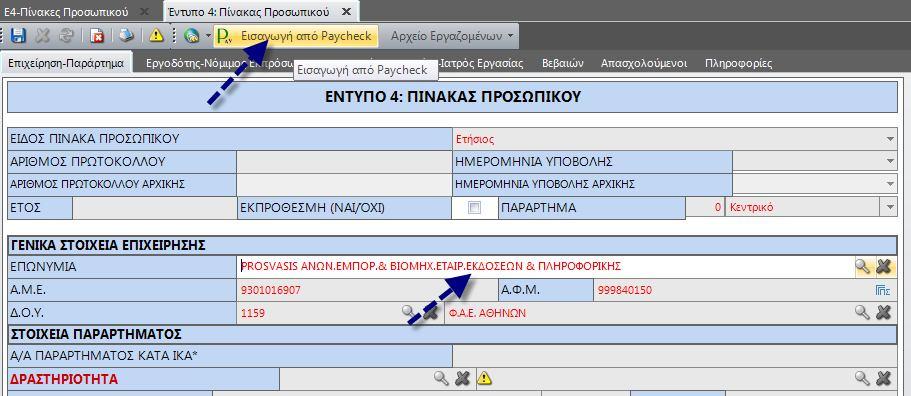The width and height of the screenshot is (911, 396).
Task: Click the ΑΡΙΘΜΟΣ ΠΡΩΤΟΚΟΛΛΟΥ ΑΡΧΙΚΗΣ input field
Action: coord(344,185)
